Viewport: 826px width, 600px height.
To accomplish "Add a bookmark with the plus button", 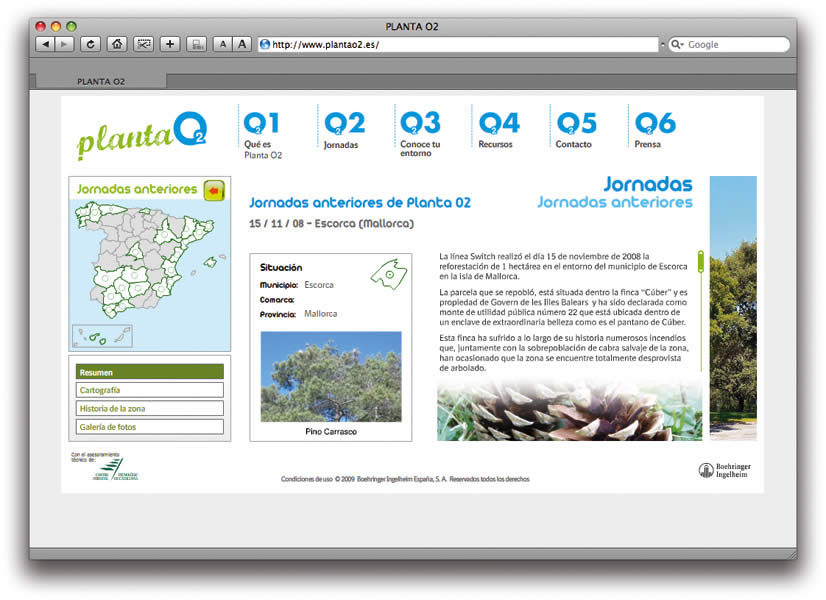I will tap(170, 44).
